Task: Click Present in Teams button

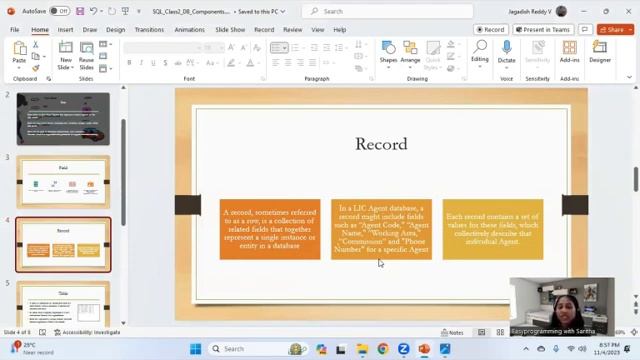Action: [x=543, y=29]
